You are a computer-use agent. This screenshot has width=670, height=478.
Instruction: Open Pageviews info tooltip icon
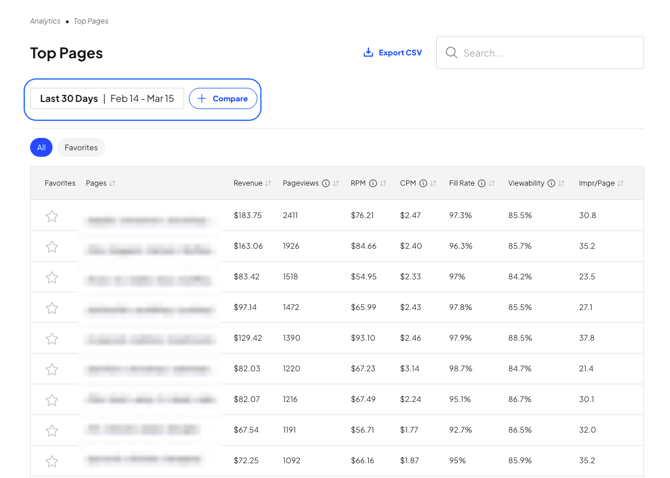coord(326,183)
